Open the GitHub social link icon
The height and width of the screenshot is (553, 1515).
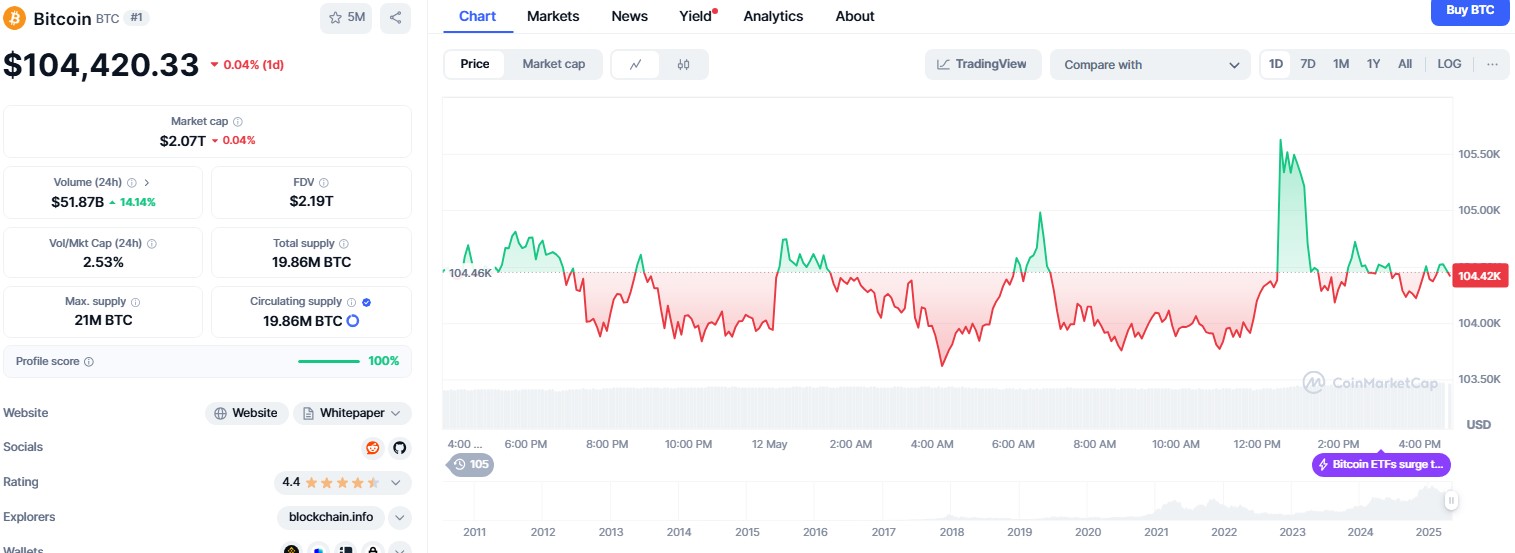[x=399, y=447]
